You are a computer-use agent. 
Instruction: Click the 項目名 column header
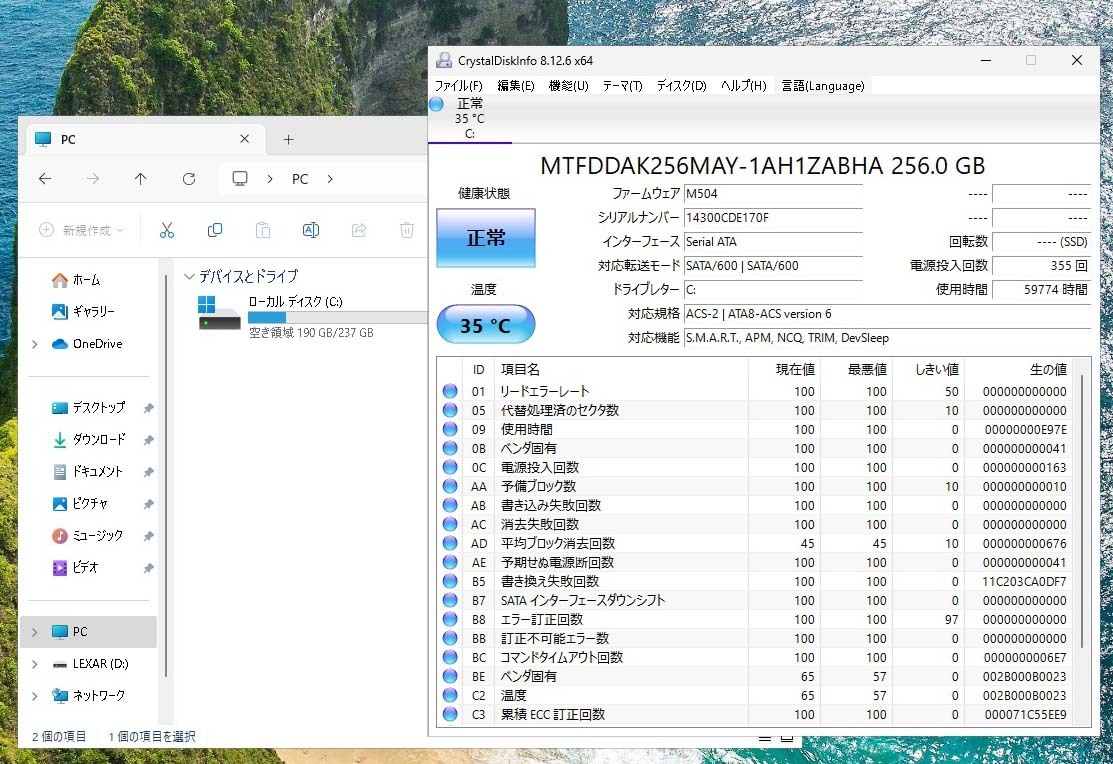[621, 369]
